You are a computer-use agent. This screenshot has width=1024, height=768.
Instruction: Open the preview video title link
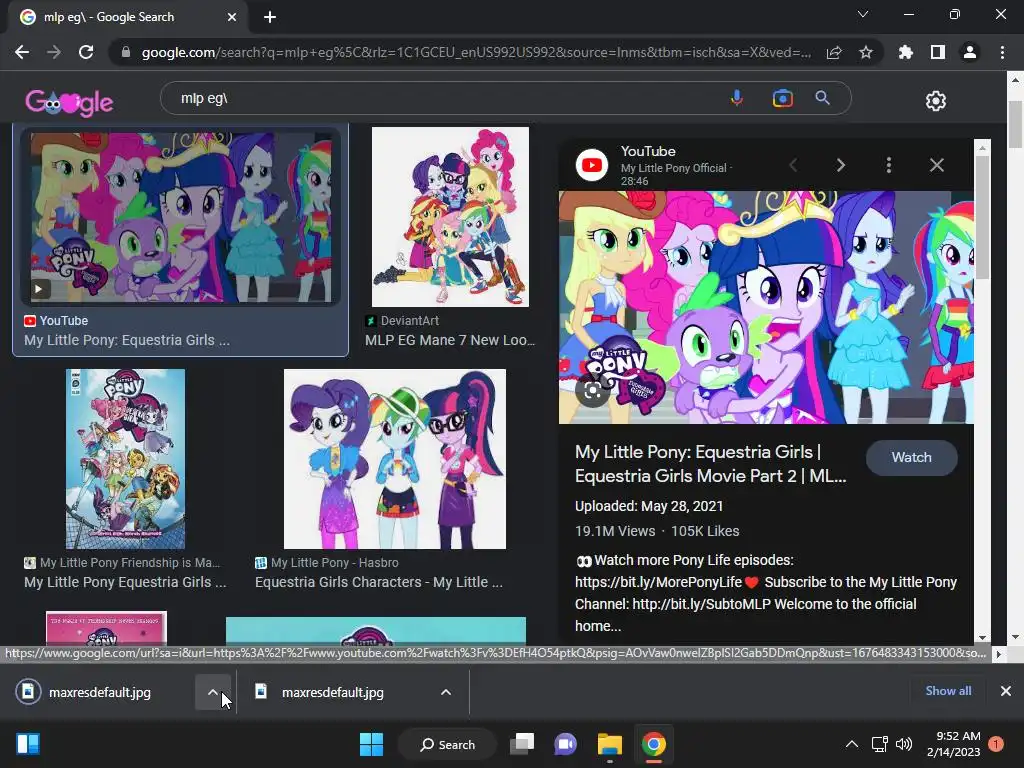click(711, 464)
